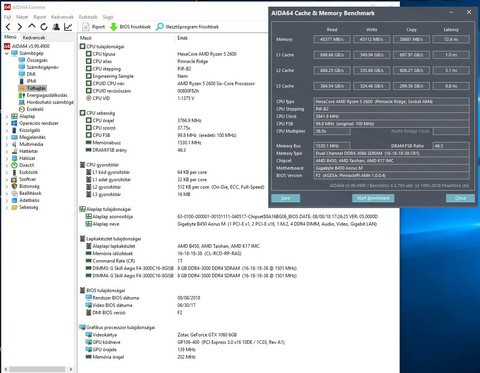Image resolution: width=480 pixels, height=373 pixels.
Task: Select the highlighted Túlhajtás entry
Action: (33, 88)
